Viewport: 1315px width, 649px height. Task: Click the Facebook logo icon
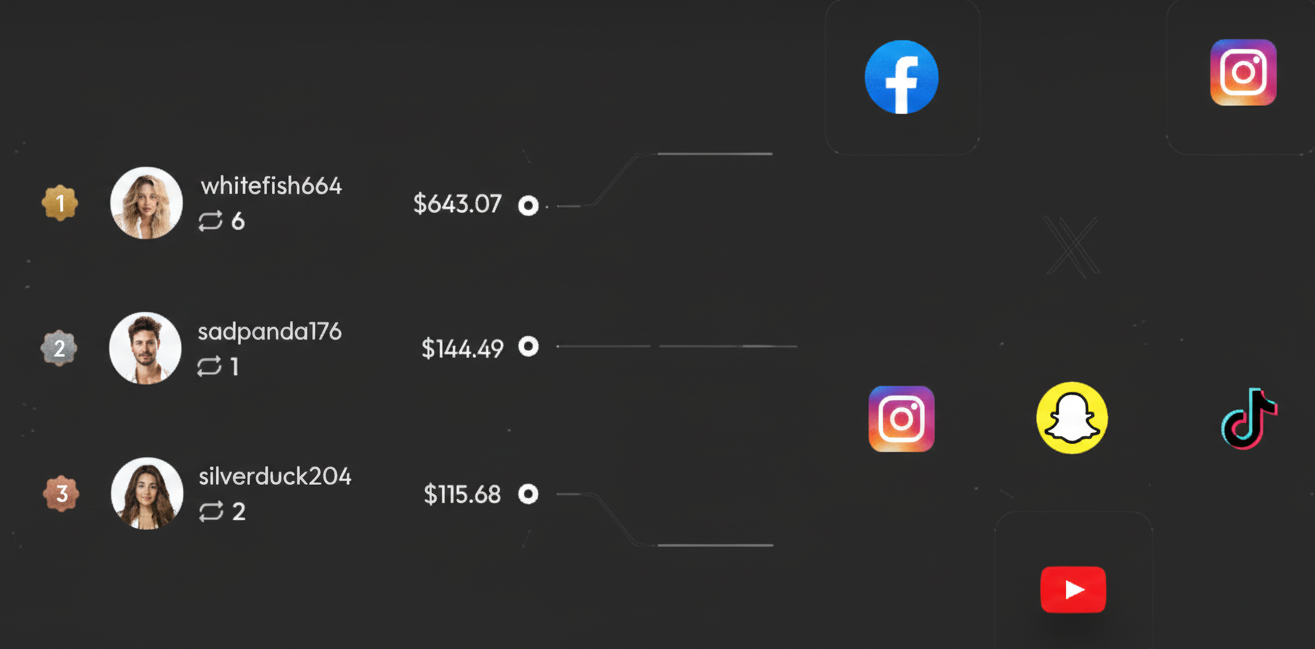901,77
